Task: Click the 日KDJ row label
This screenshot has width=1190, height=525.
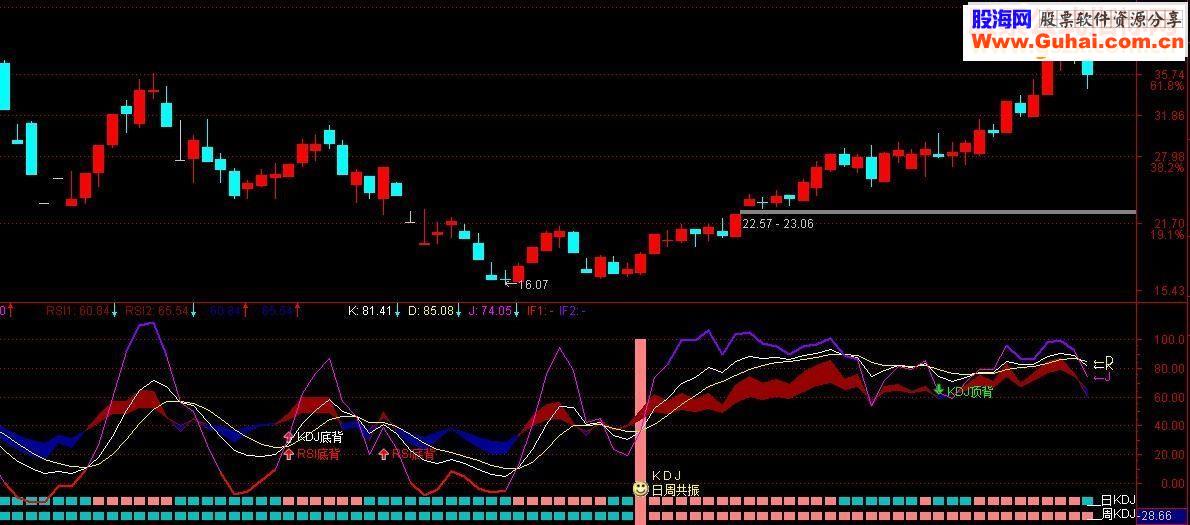Action: click(x=1118, y=500)
